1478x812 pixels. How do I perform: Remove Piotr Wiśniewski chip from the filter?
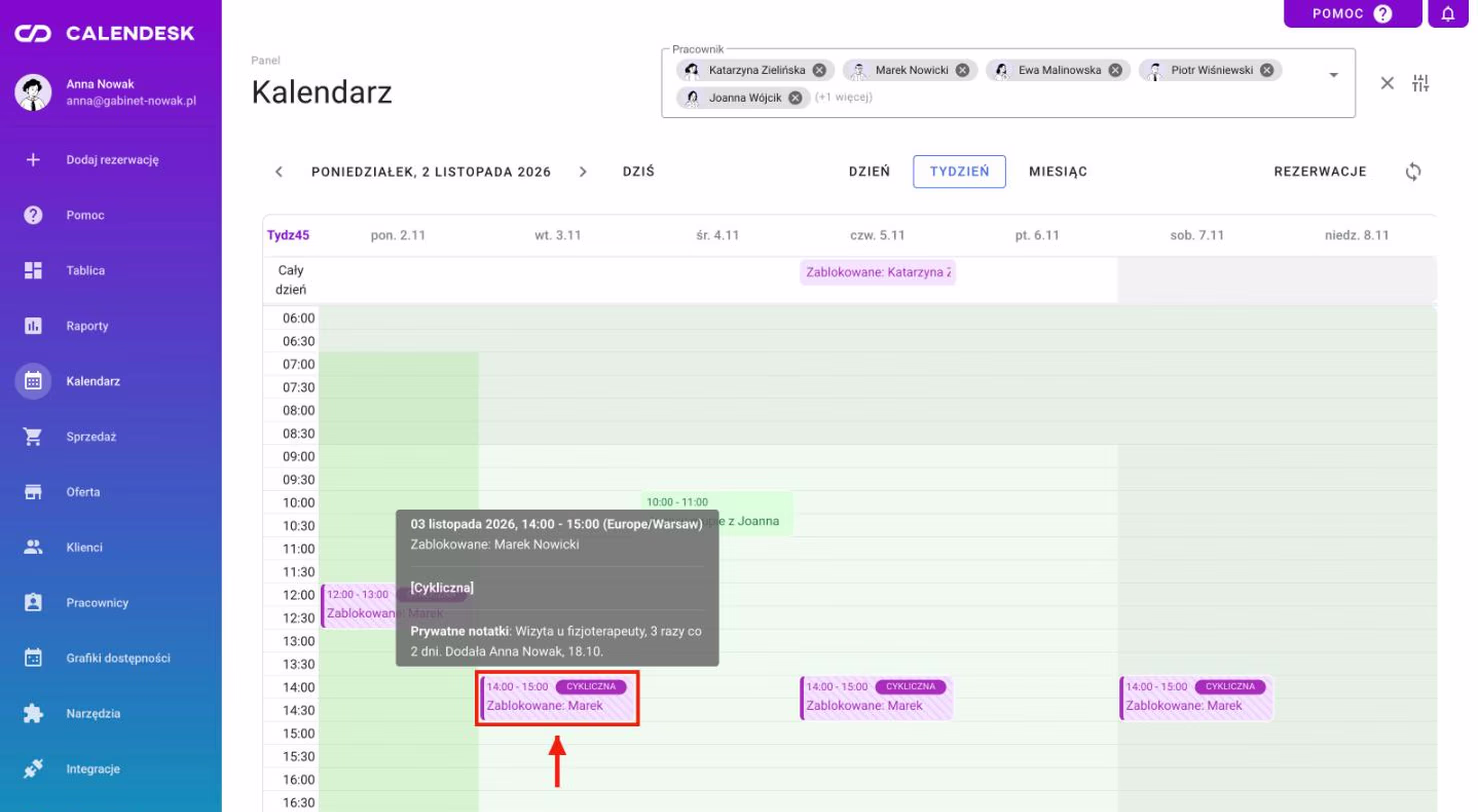click(1266, 70)
